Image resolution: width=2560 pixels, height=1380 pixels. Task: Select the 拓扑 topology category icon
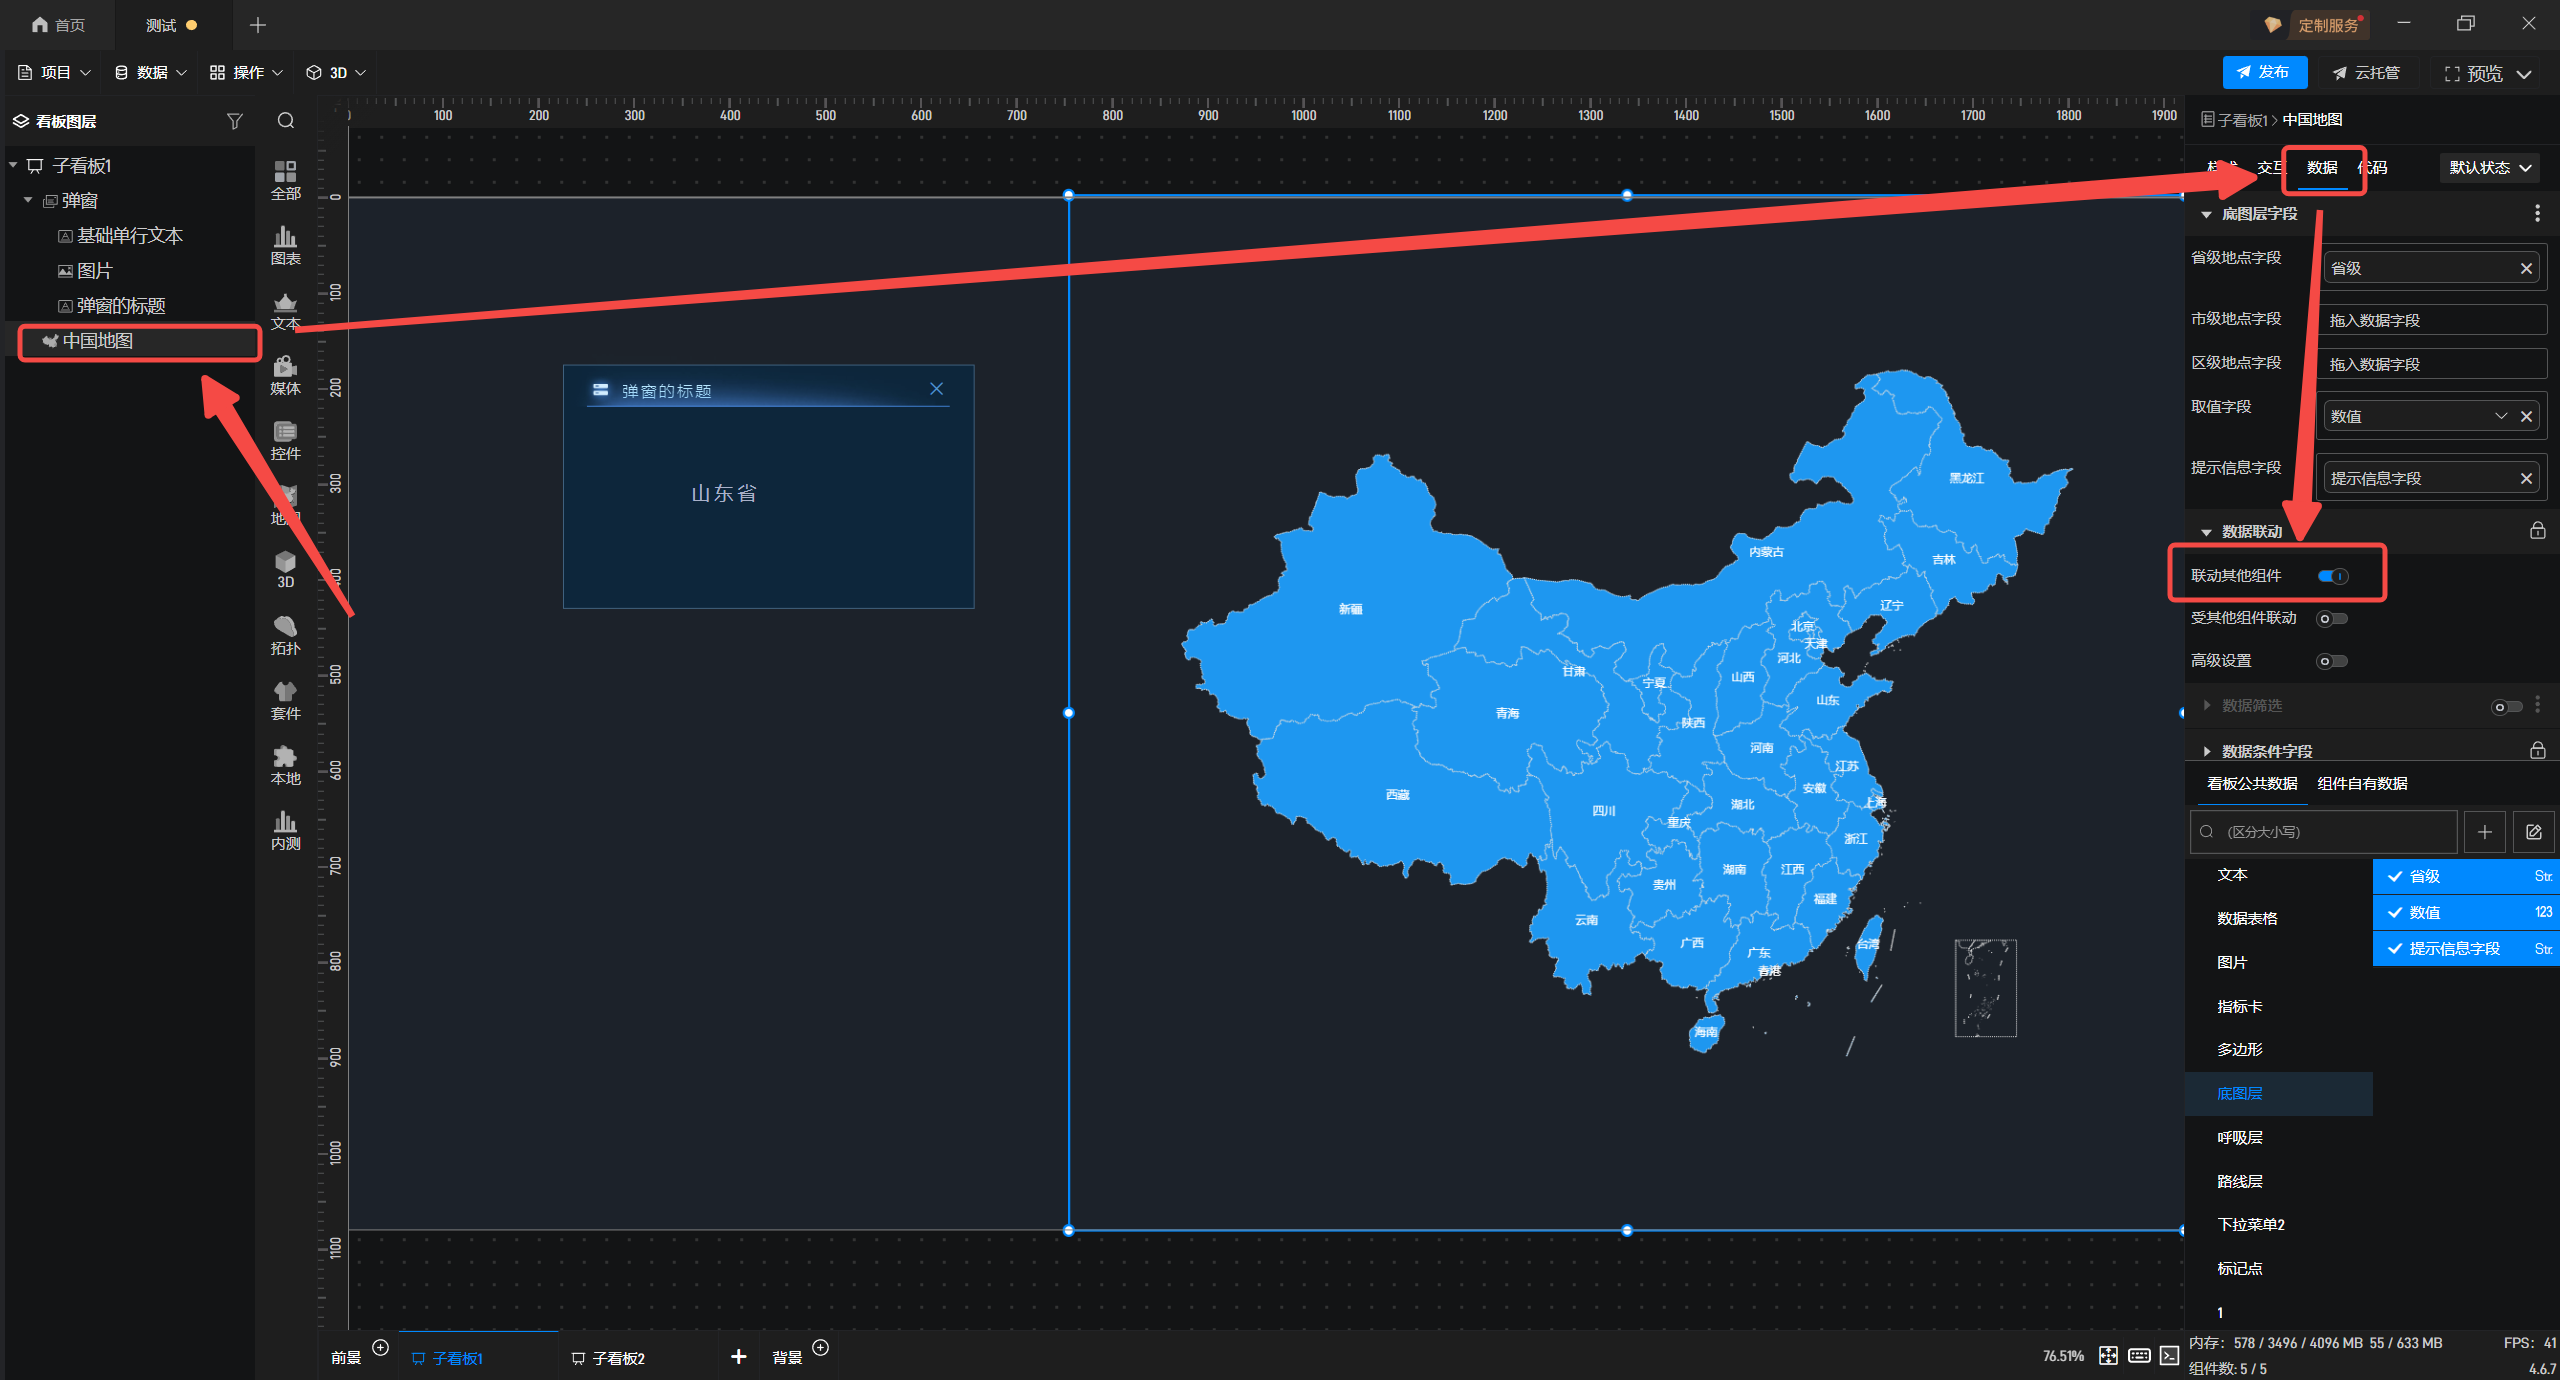pos(285,635)
